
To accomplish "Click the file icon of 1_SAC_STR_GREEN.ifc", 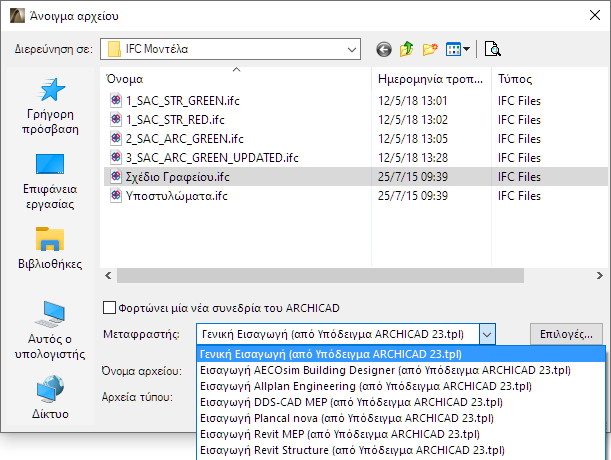I will pyautogui.click(x=115, y=101).
